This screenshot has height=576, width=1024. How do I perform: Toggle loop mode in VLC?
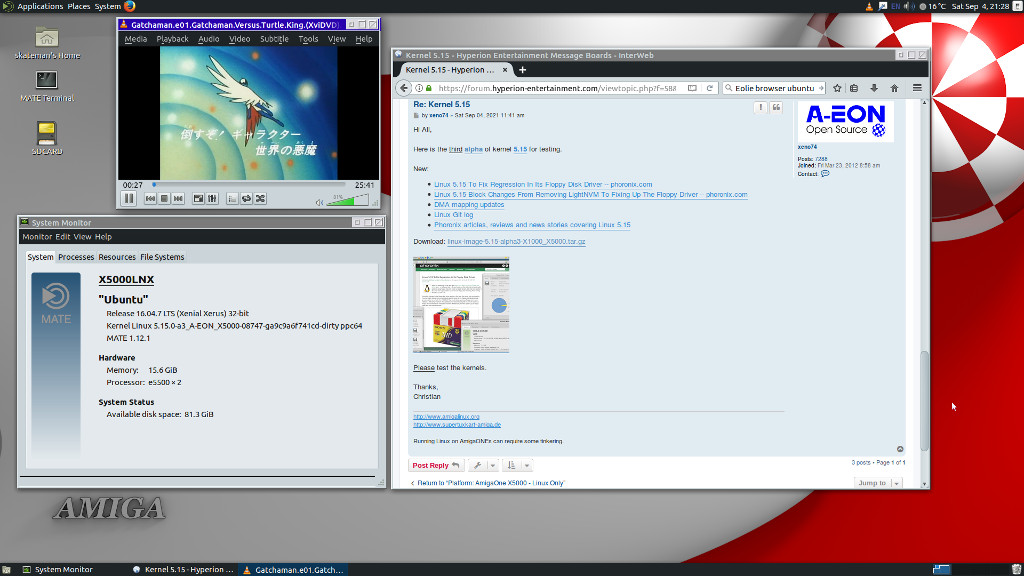pyautogui.click(x=246, y=199)
